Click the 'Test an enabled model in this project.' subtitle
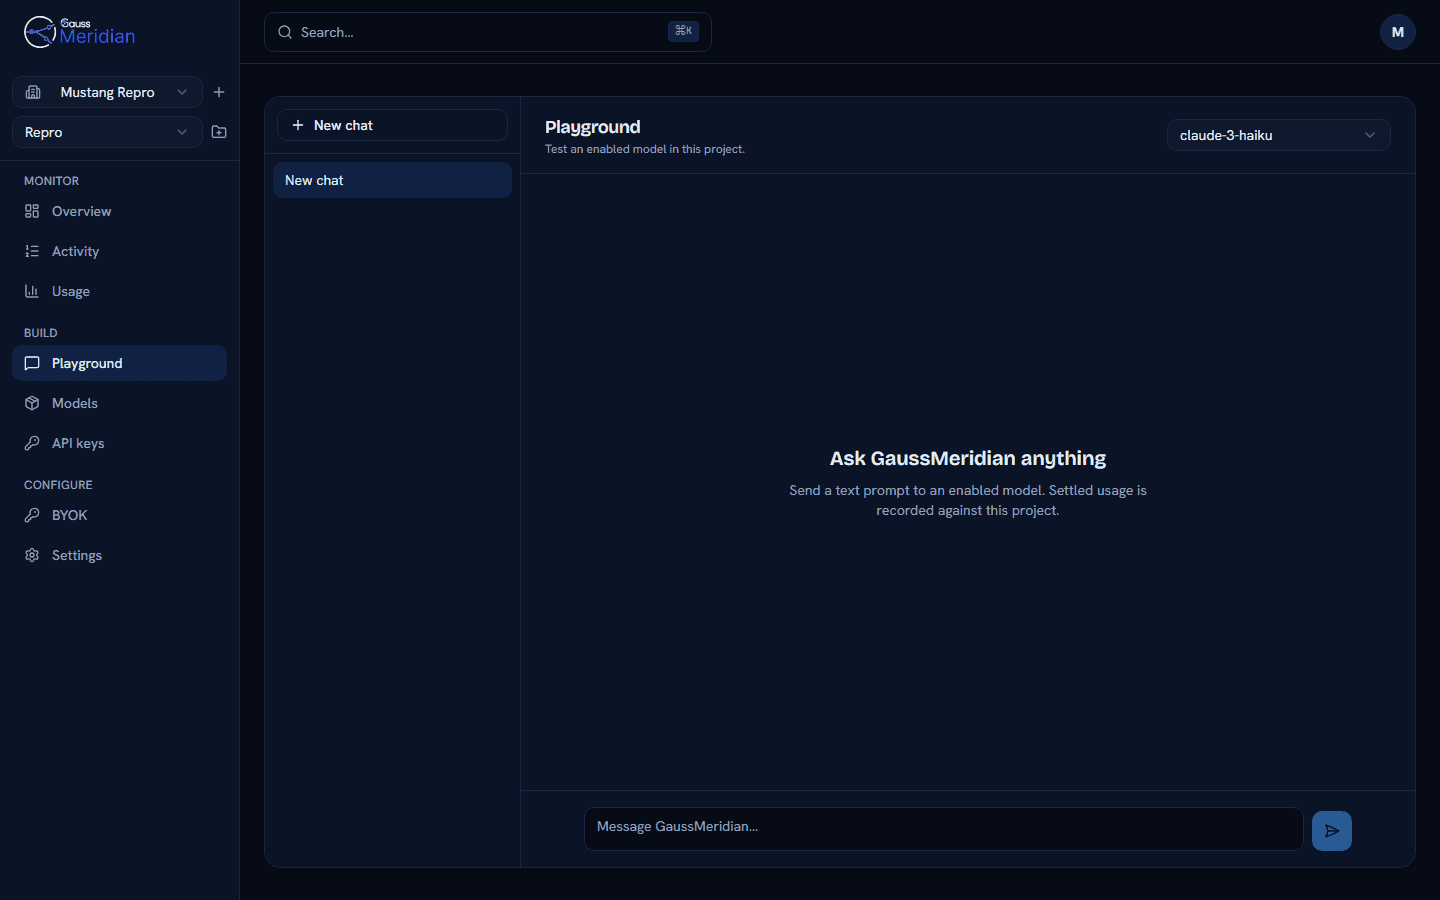1440x900 pixels. click(645, 149)
